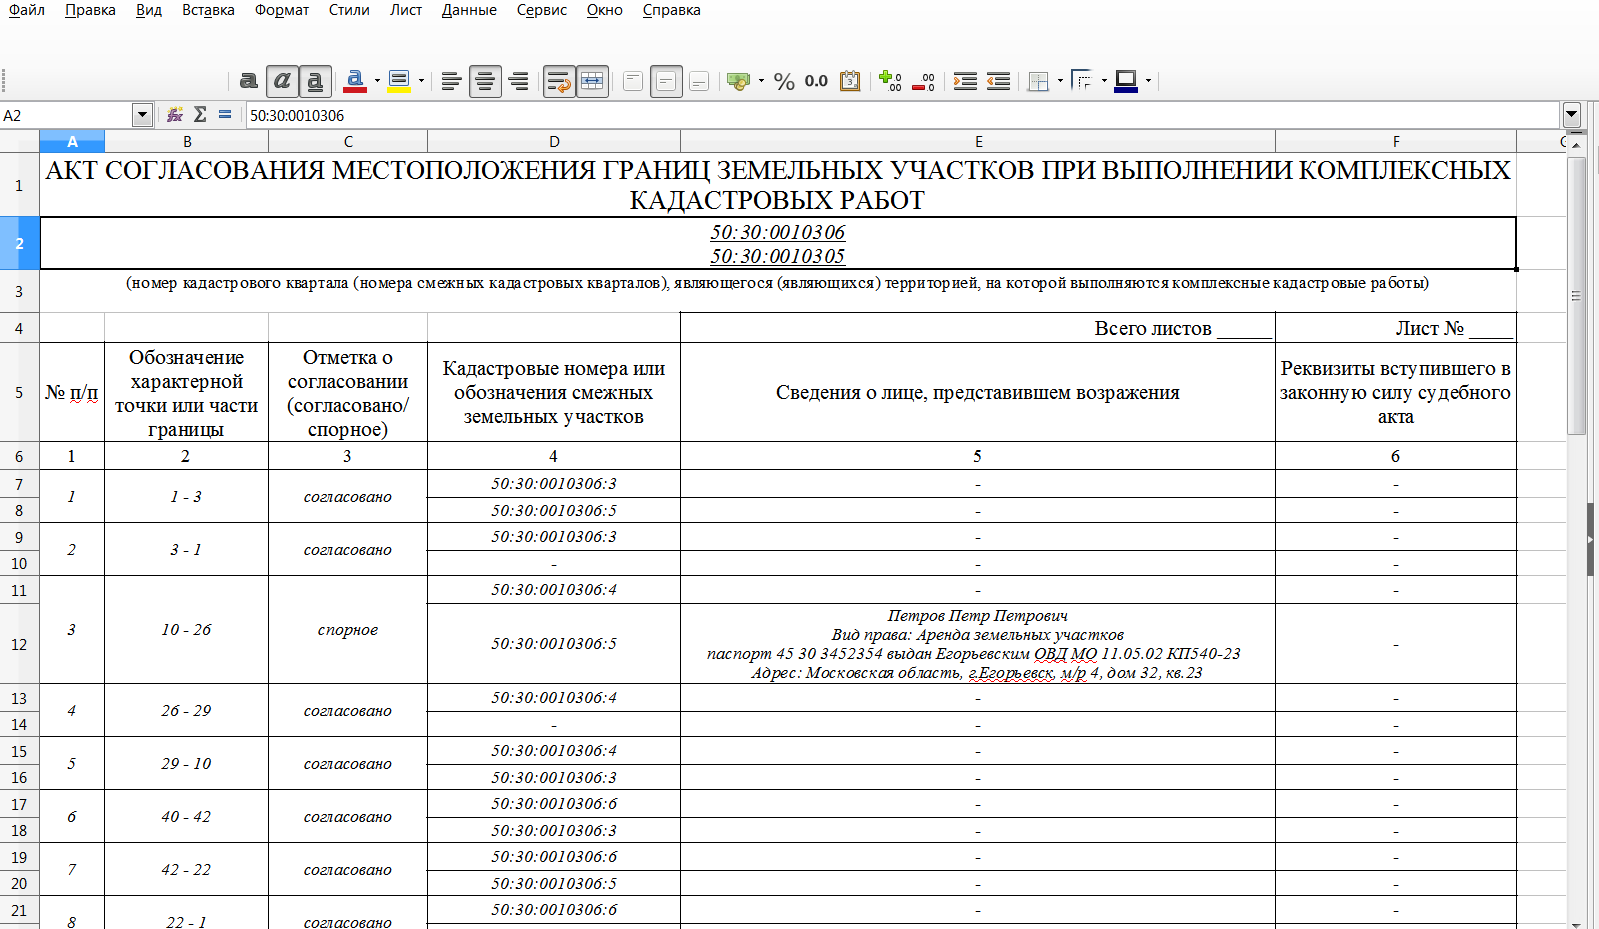
Task: Apply date number format
Action: coord(850,81)
